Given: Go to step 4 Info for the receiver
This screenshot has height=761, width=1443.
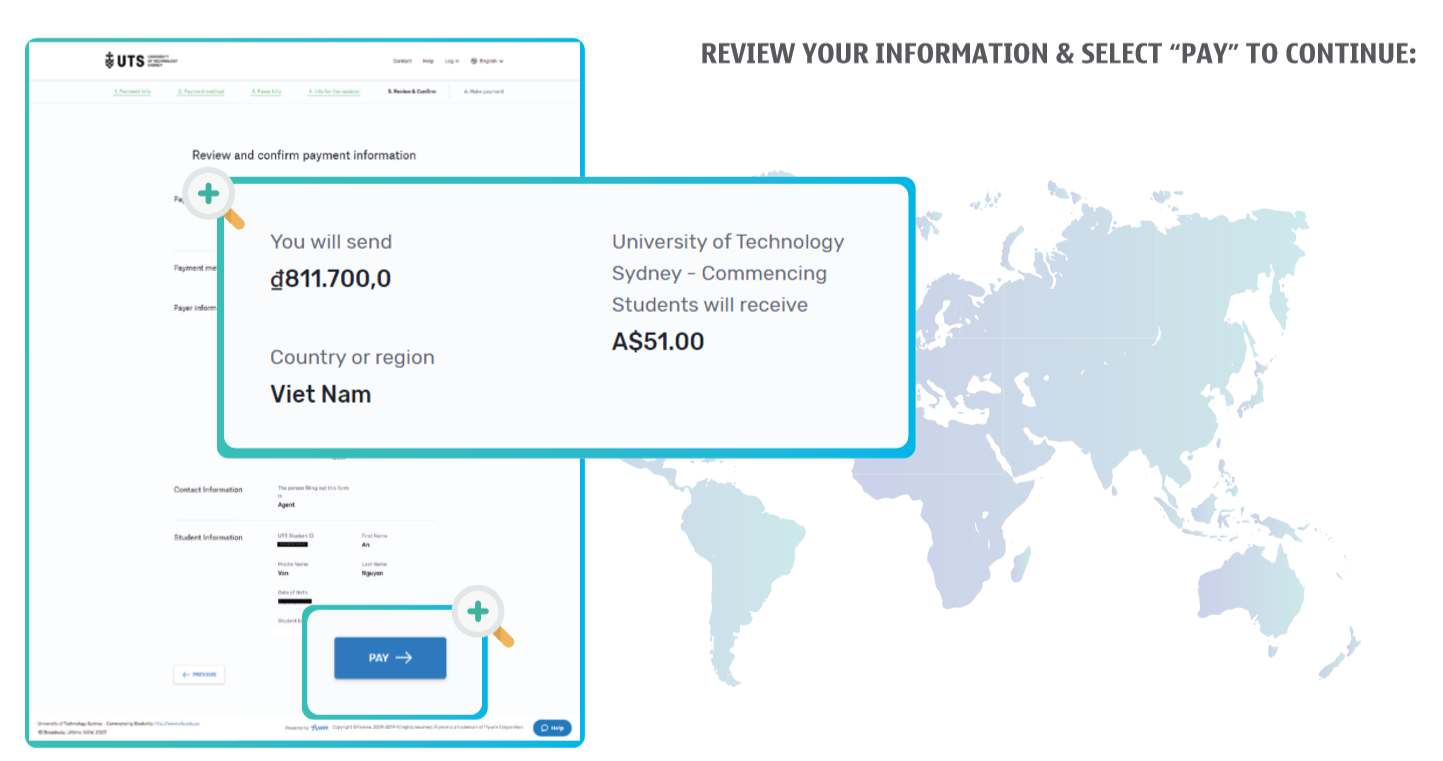Looking at the screenshot, I should pyautogui.click(x=334, y=91).
